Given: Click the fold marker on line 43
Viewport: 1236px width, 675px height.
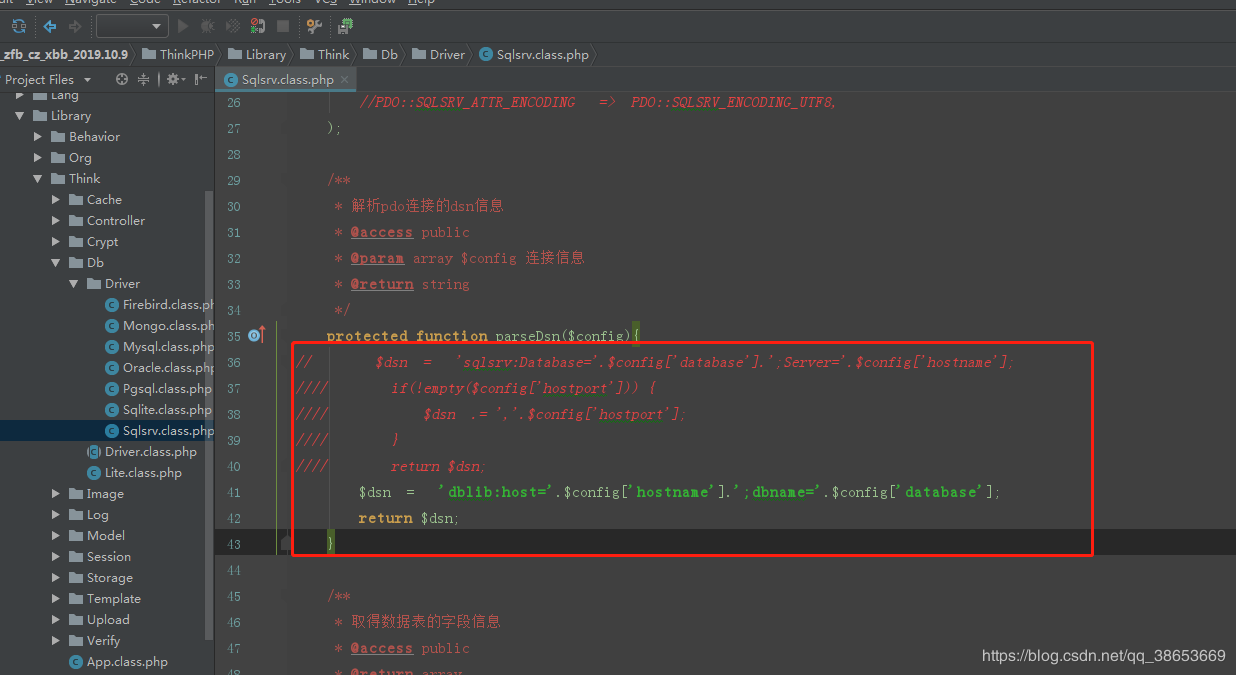Looking at the screenshot, I should [286, 543].
